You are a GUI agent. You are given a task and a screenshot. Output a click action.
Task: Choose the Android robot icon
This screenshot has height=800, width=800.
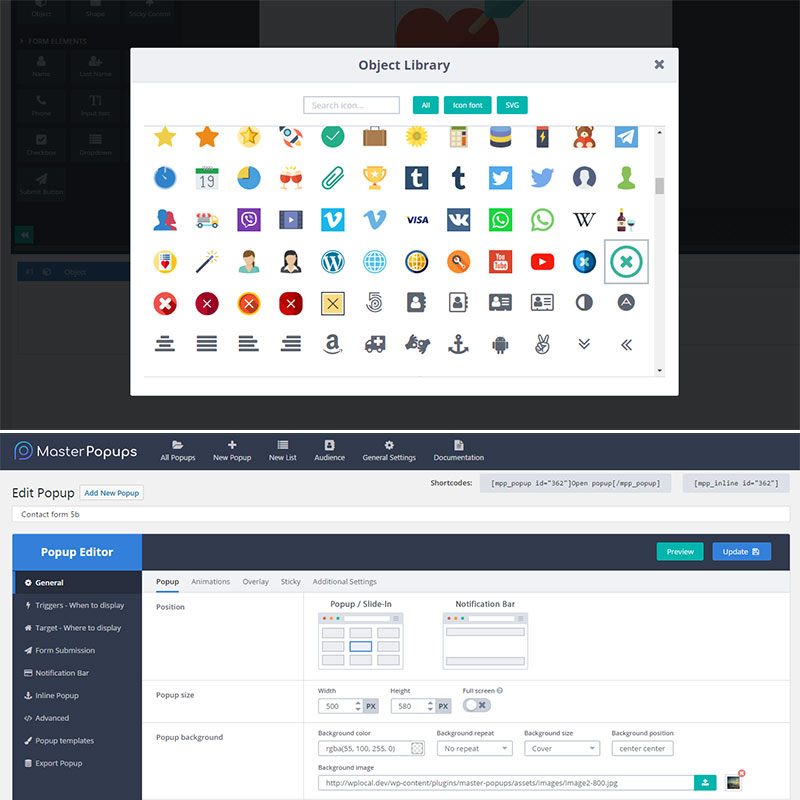coord(501,345)
